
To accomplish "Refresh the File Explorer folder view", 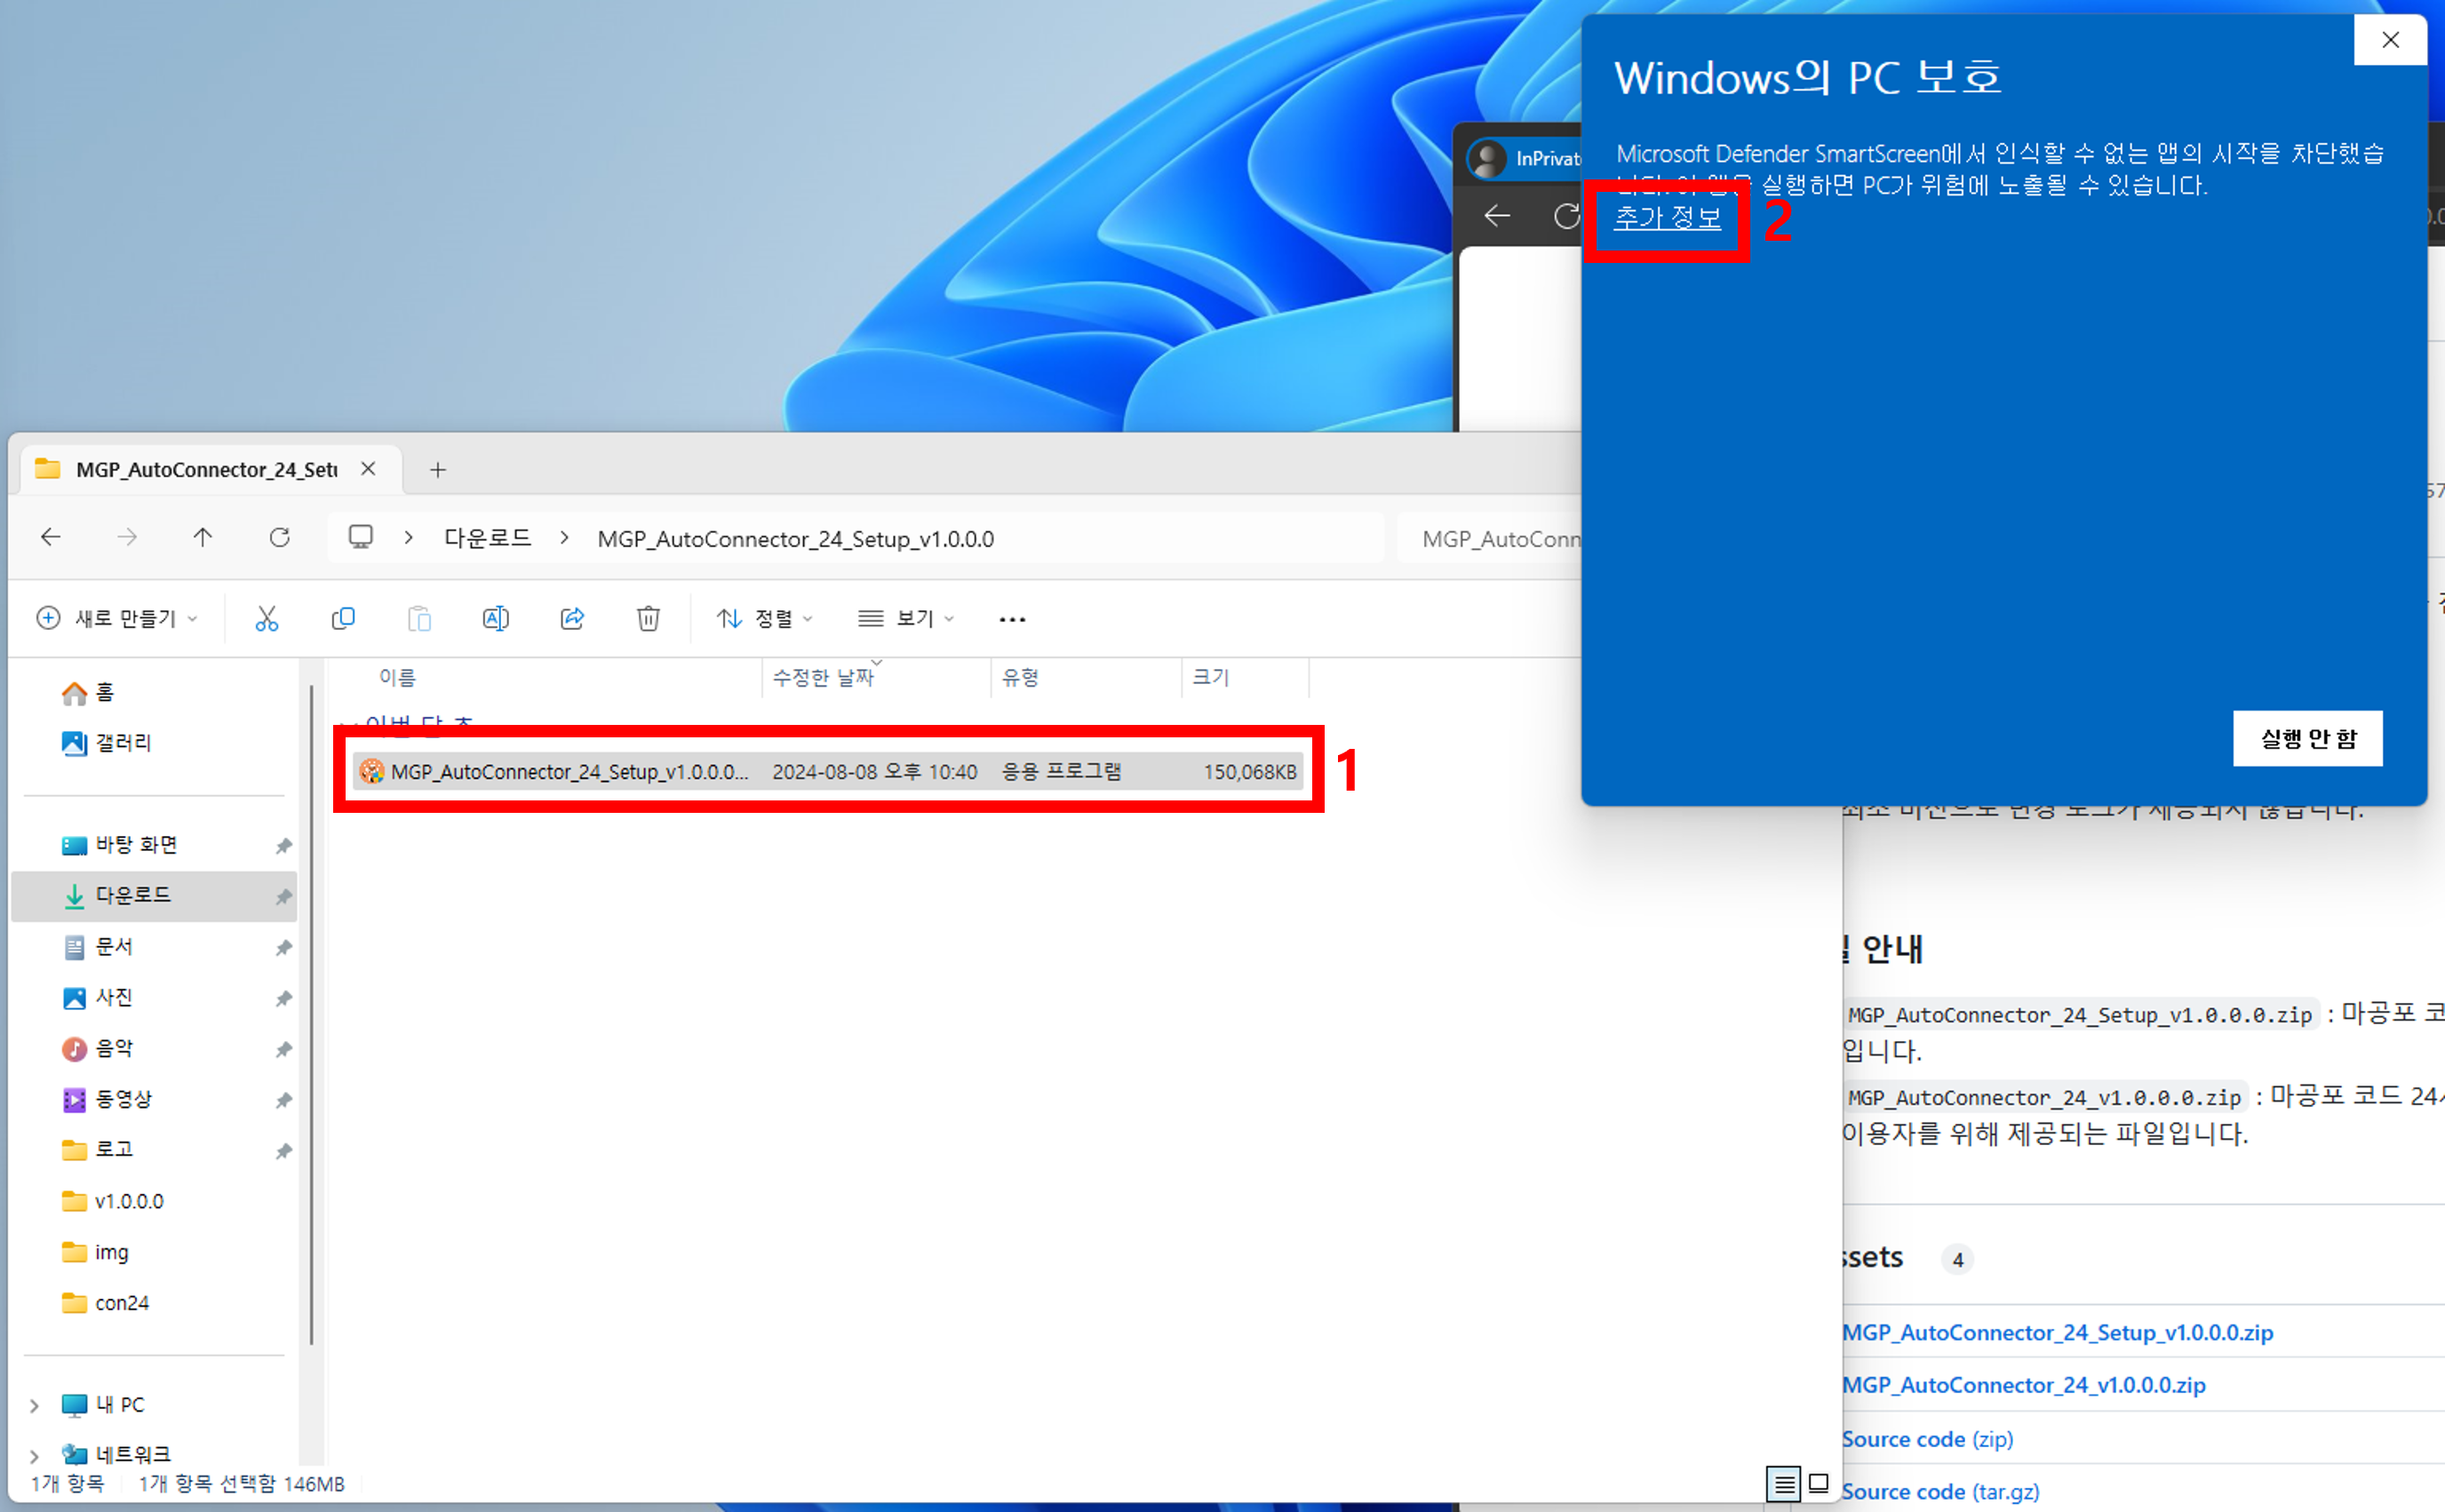I will tap(280, 538).
